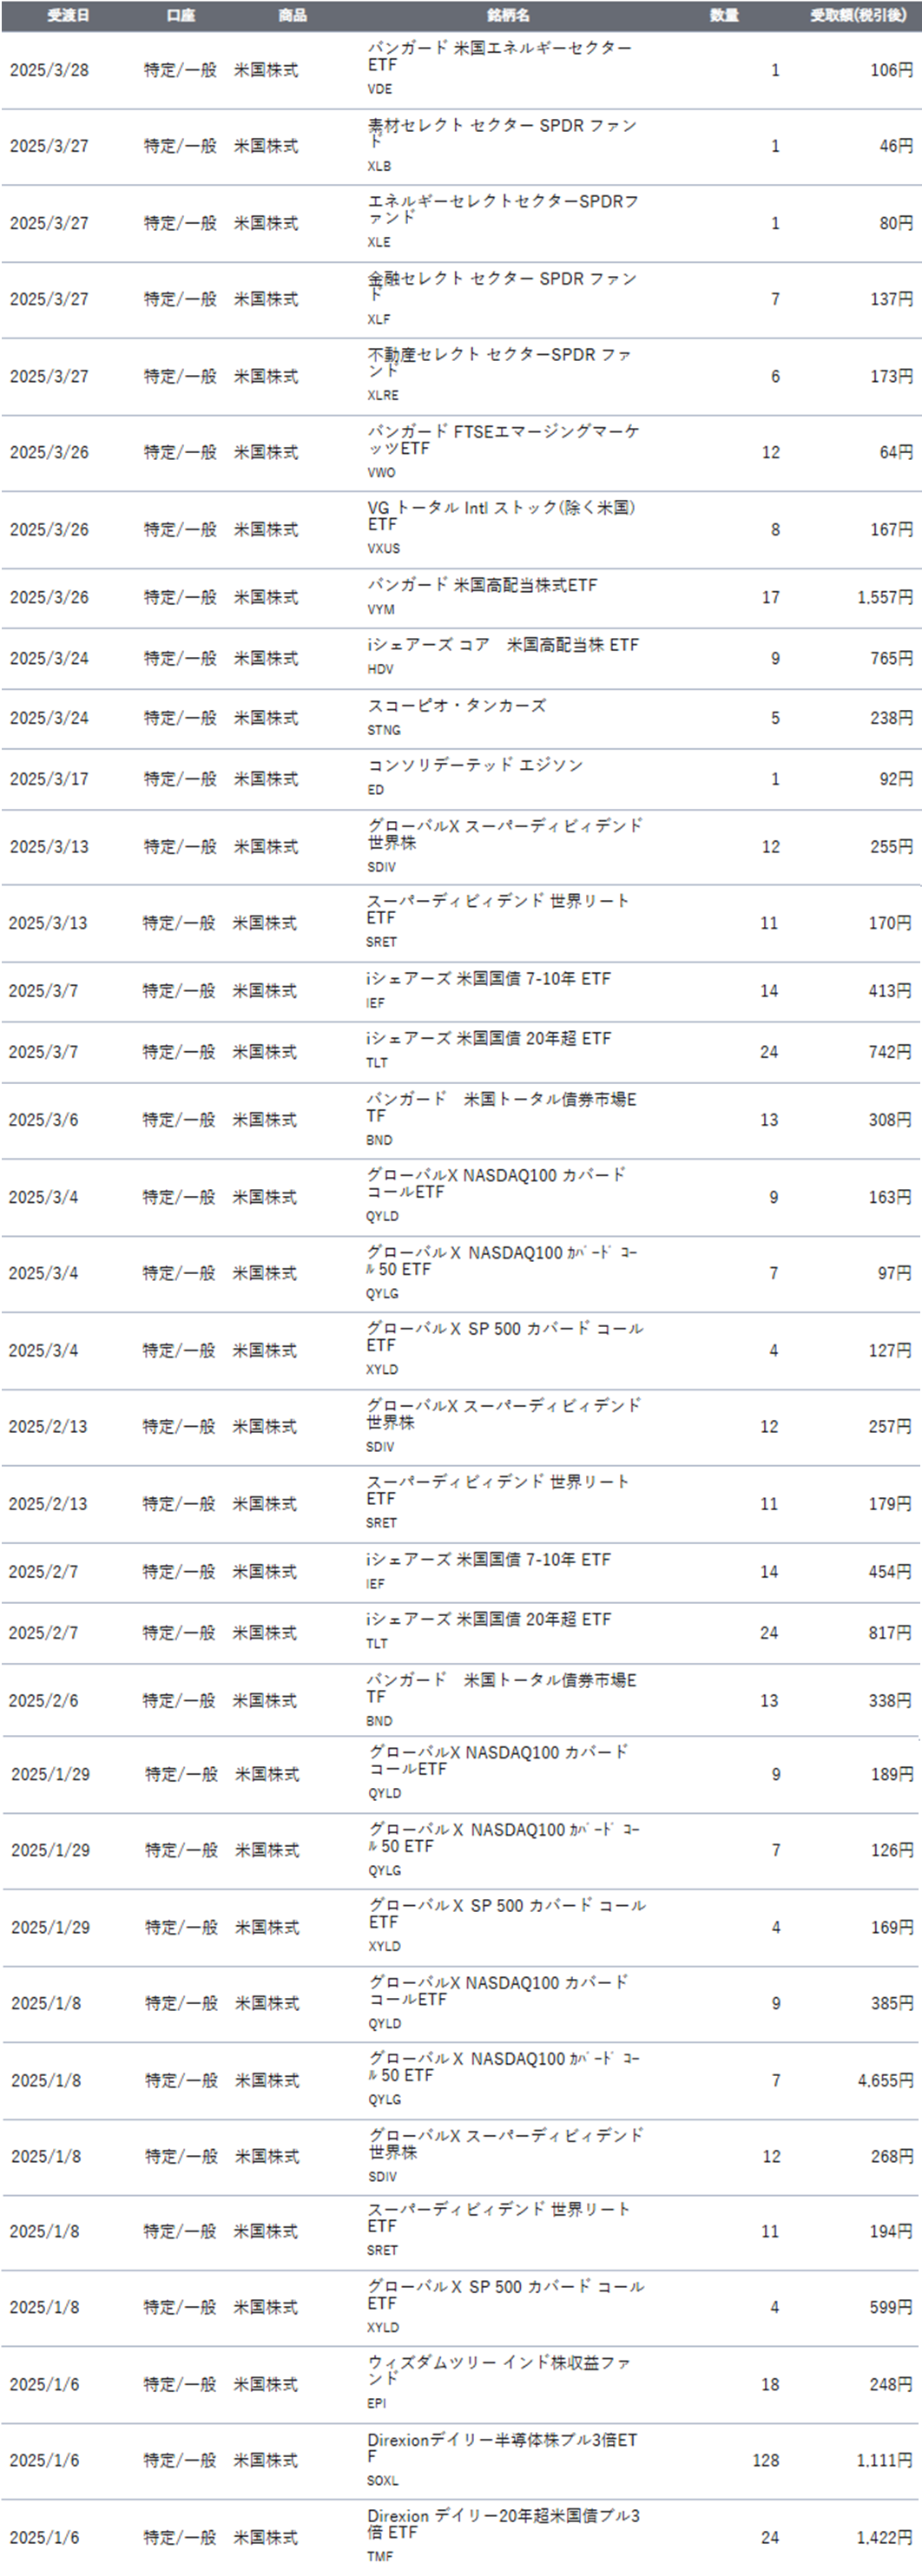Select the HDV ticker symbol
Viewport: 922px width, 2576px height.
click(x=380, y=669)
